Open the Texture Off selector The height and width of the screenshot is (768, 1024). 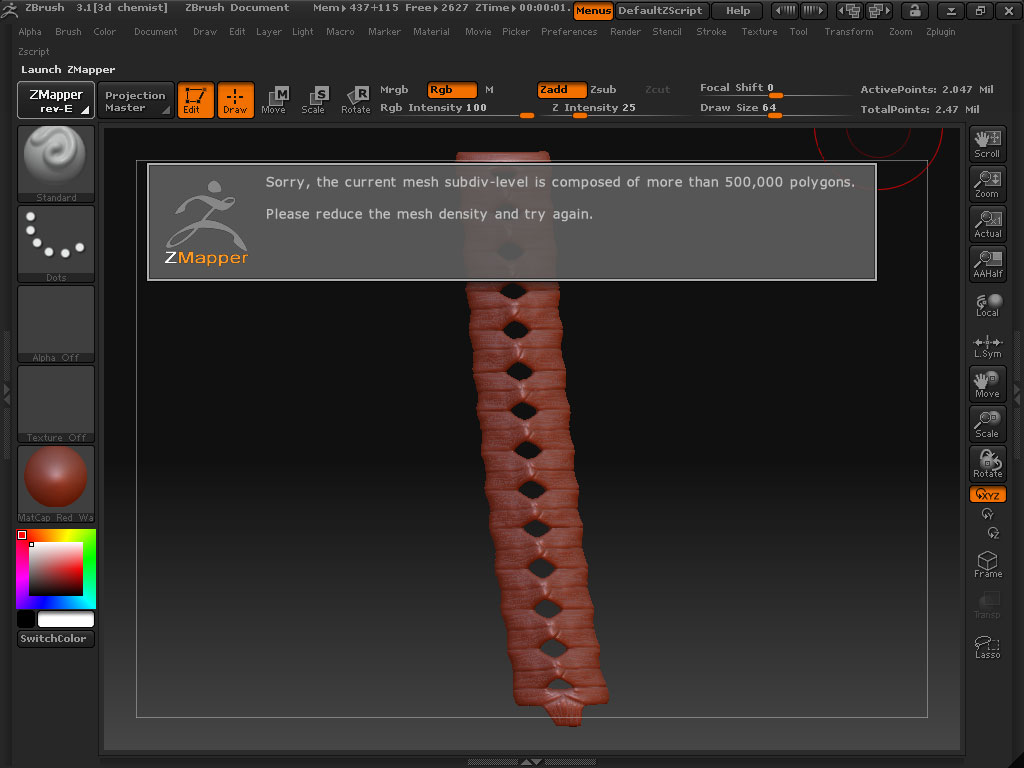(x=56, y=404)
